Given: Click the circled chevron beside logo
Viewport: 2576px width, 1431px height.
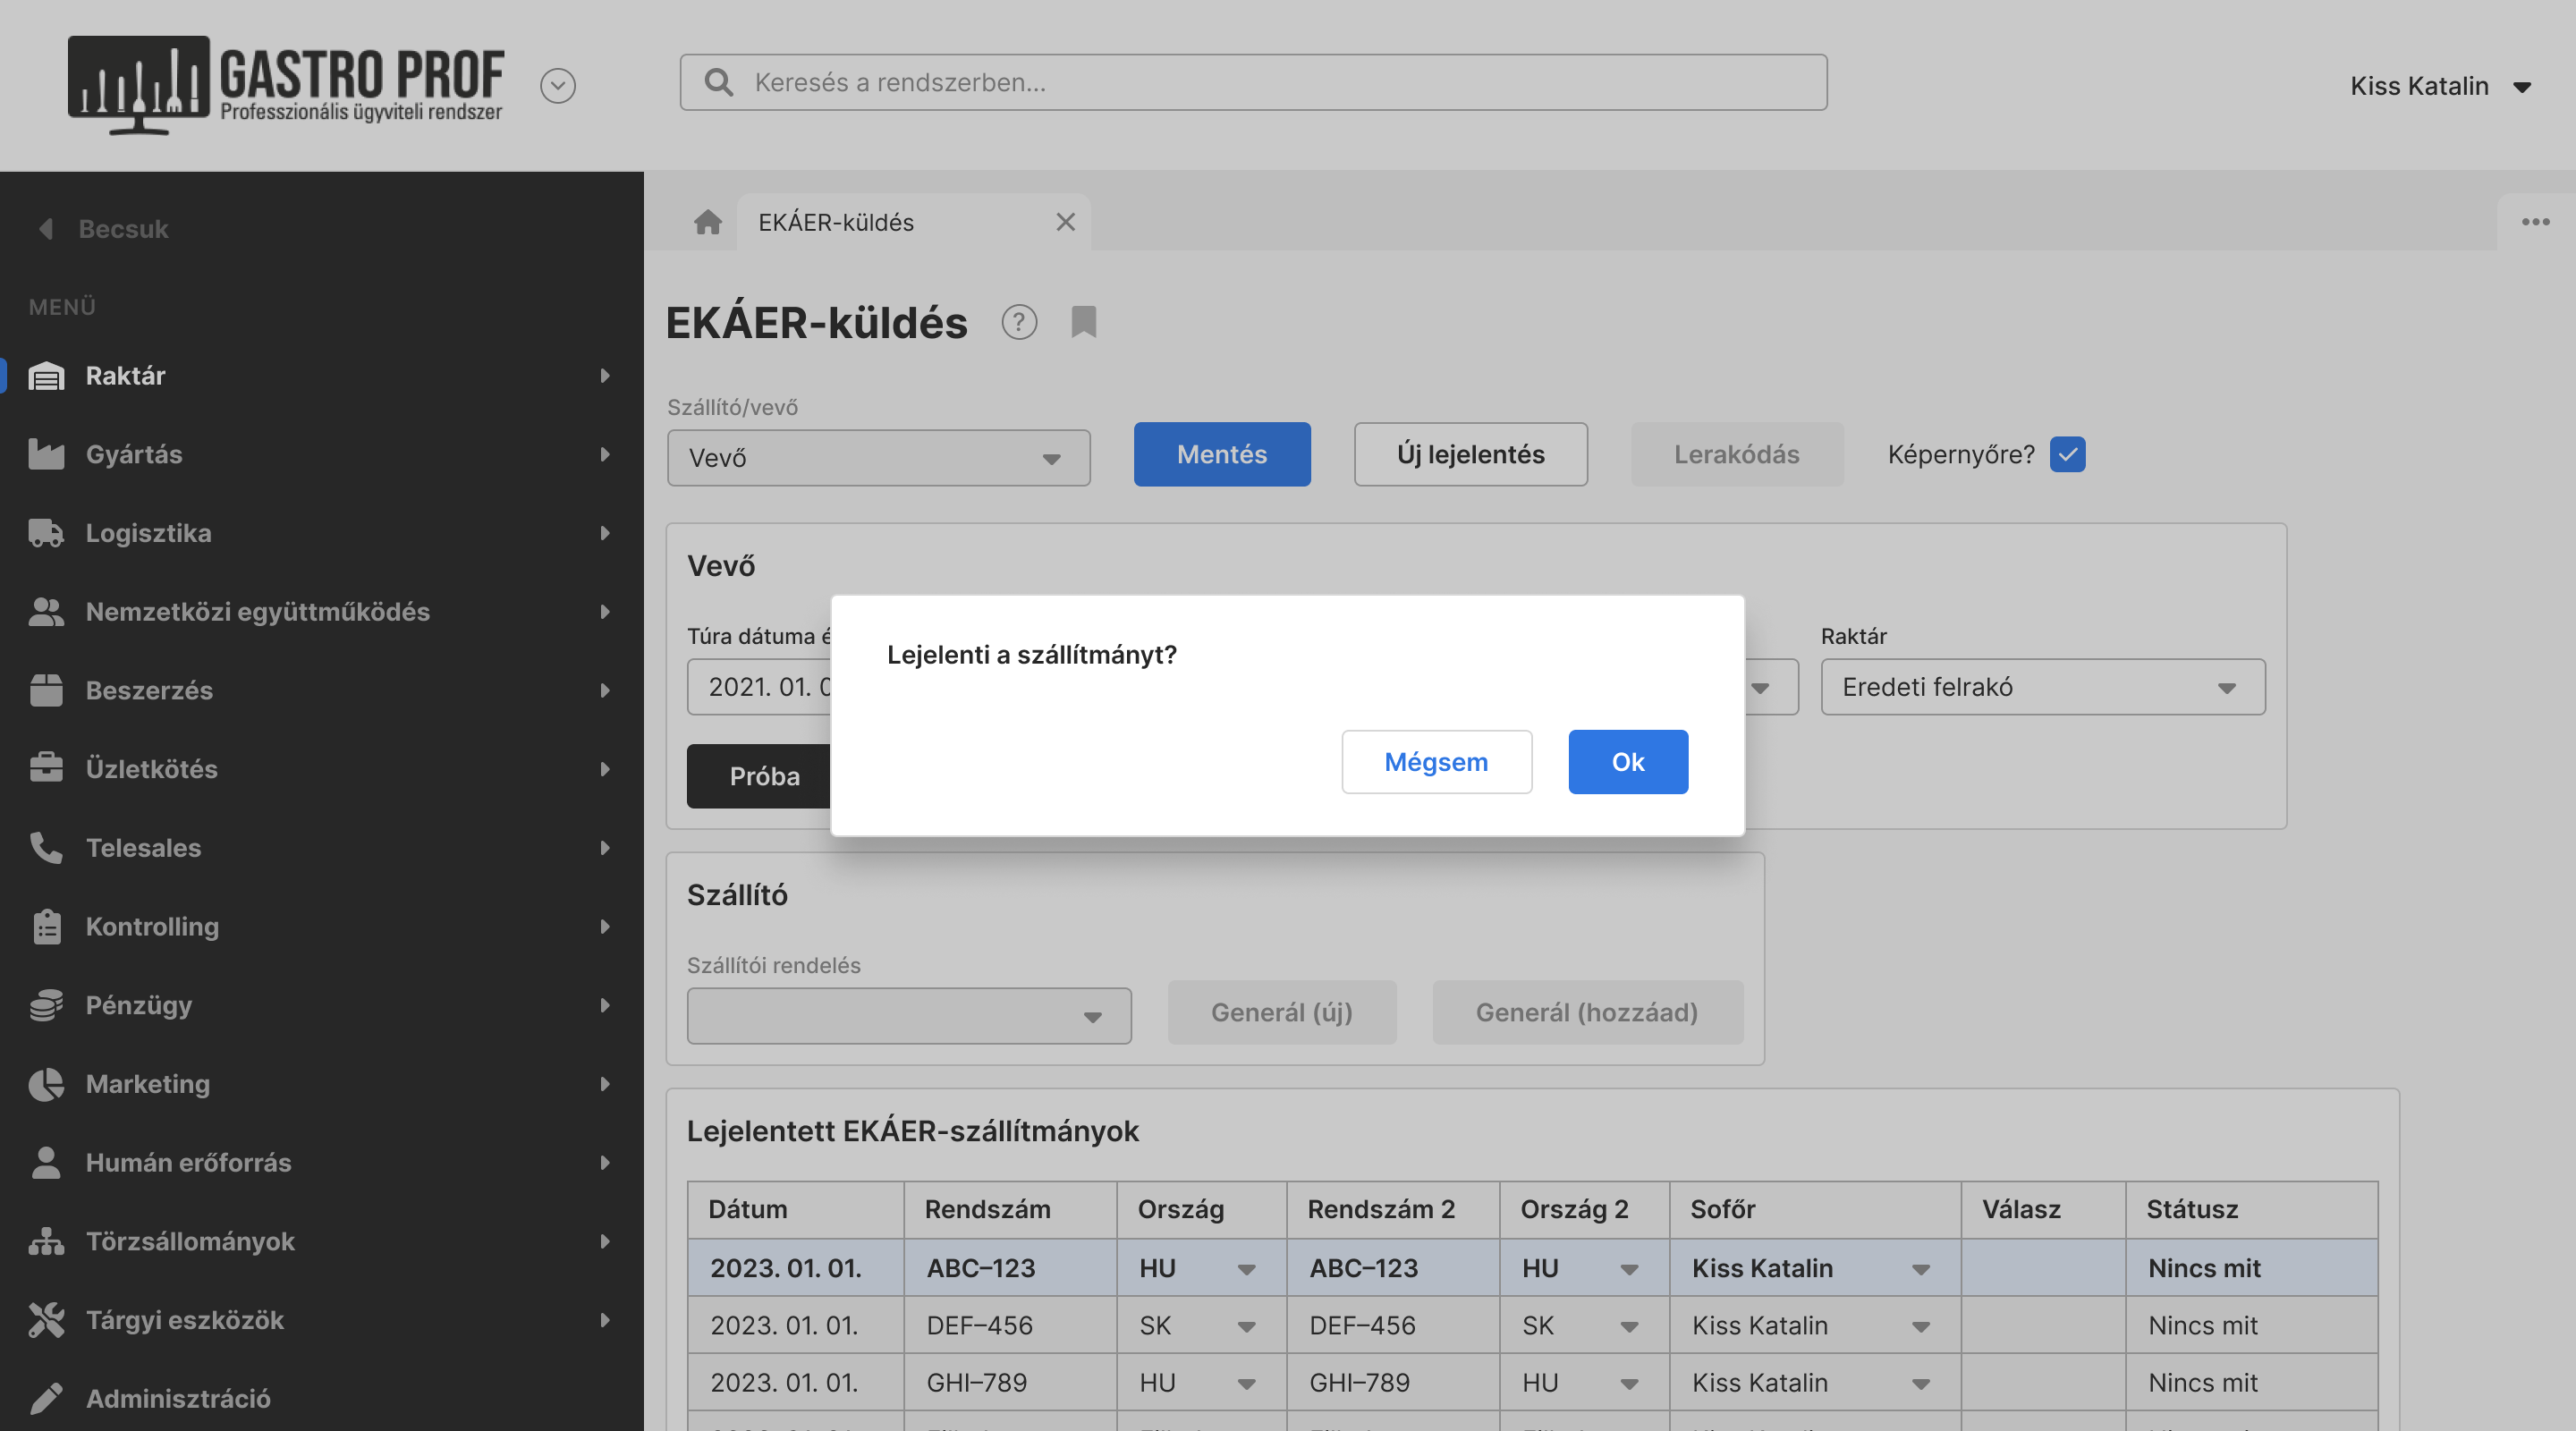Looking at the screenshot, I should [x=558, y=86].
